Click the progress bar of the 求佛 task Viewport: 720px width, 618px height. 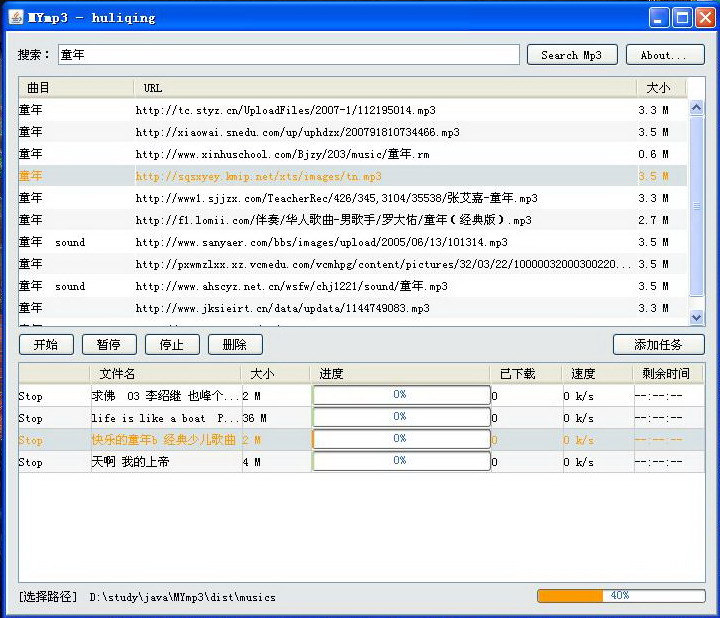[401, 395]
